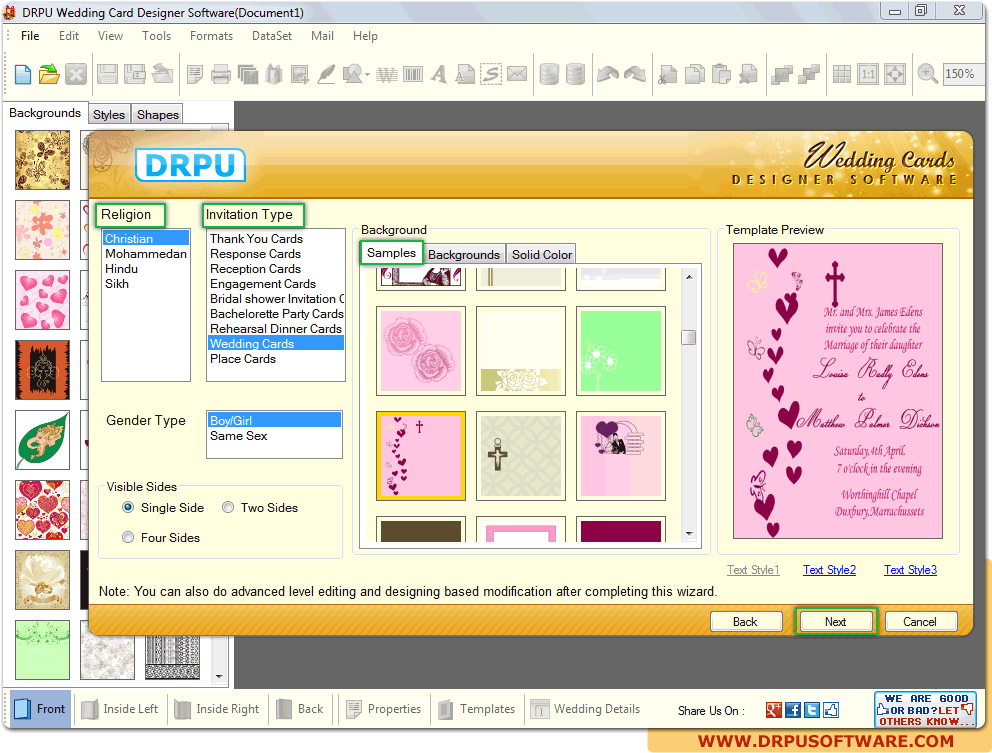
Task: Click the Paste clipboard icon
Action: pos(721,75)
